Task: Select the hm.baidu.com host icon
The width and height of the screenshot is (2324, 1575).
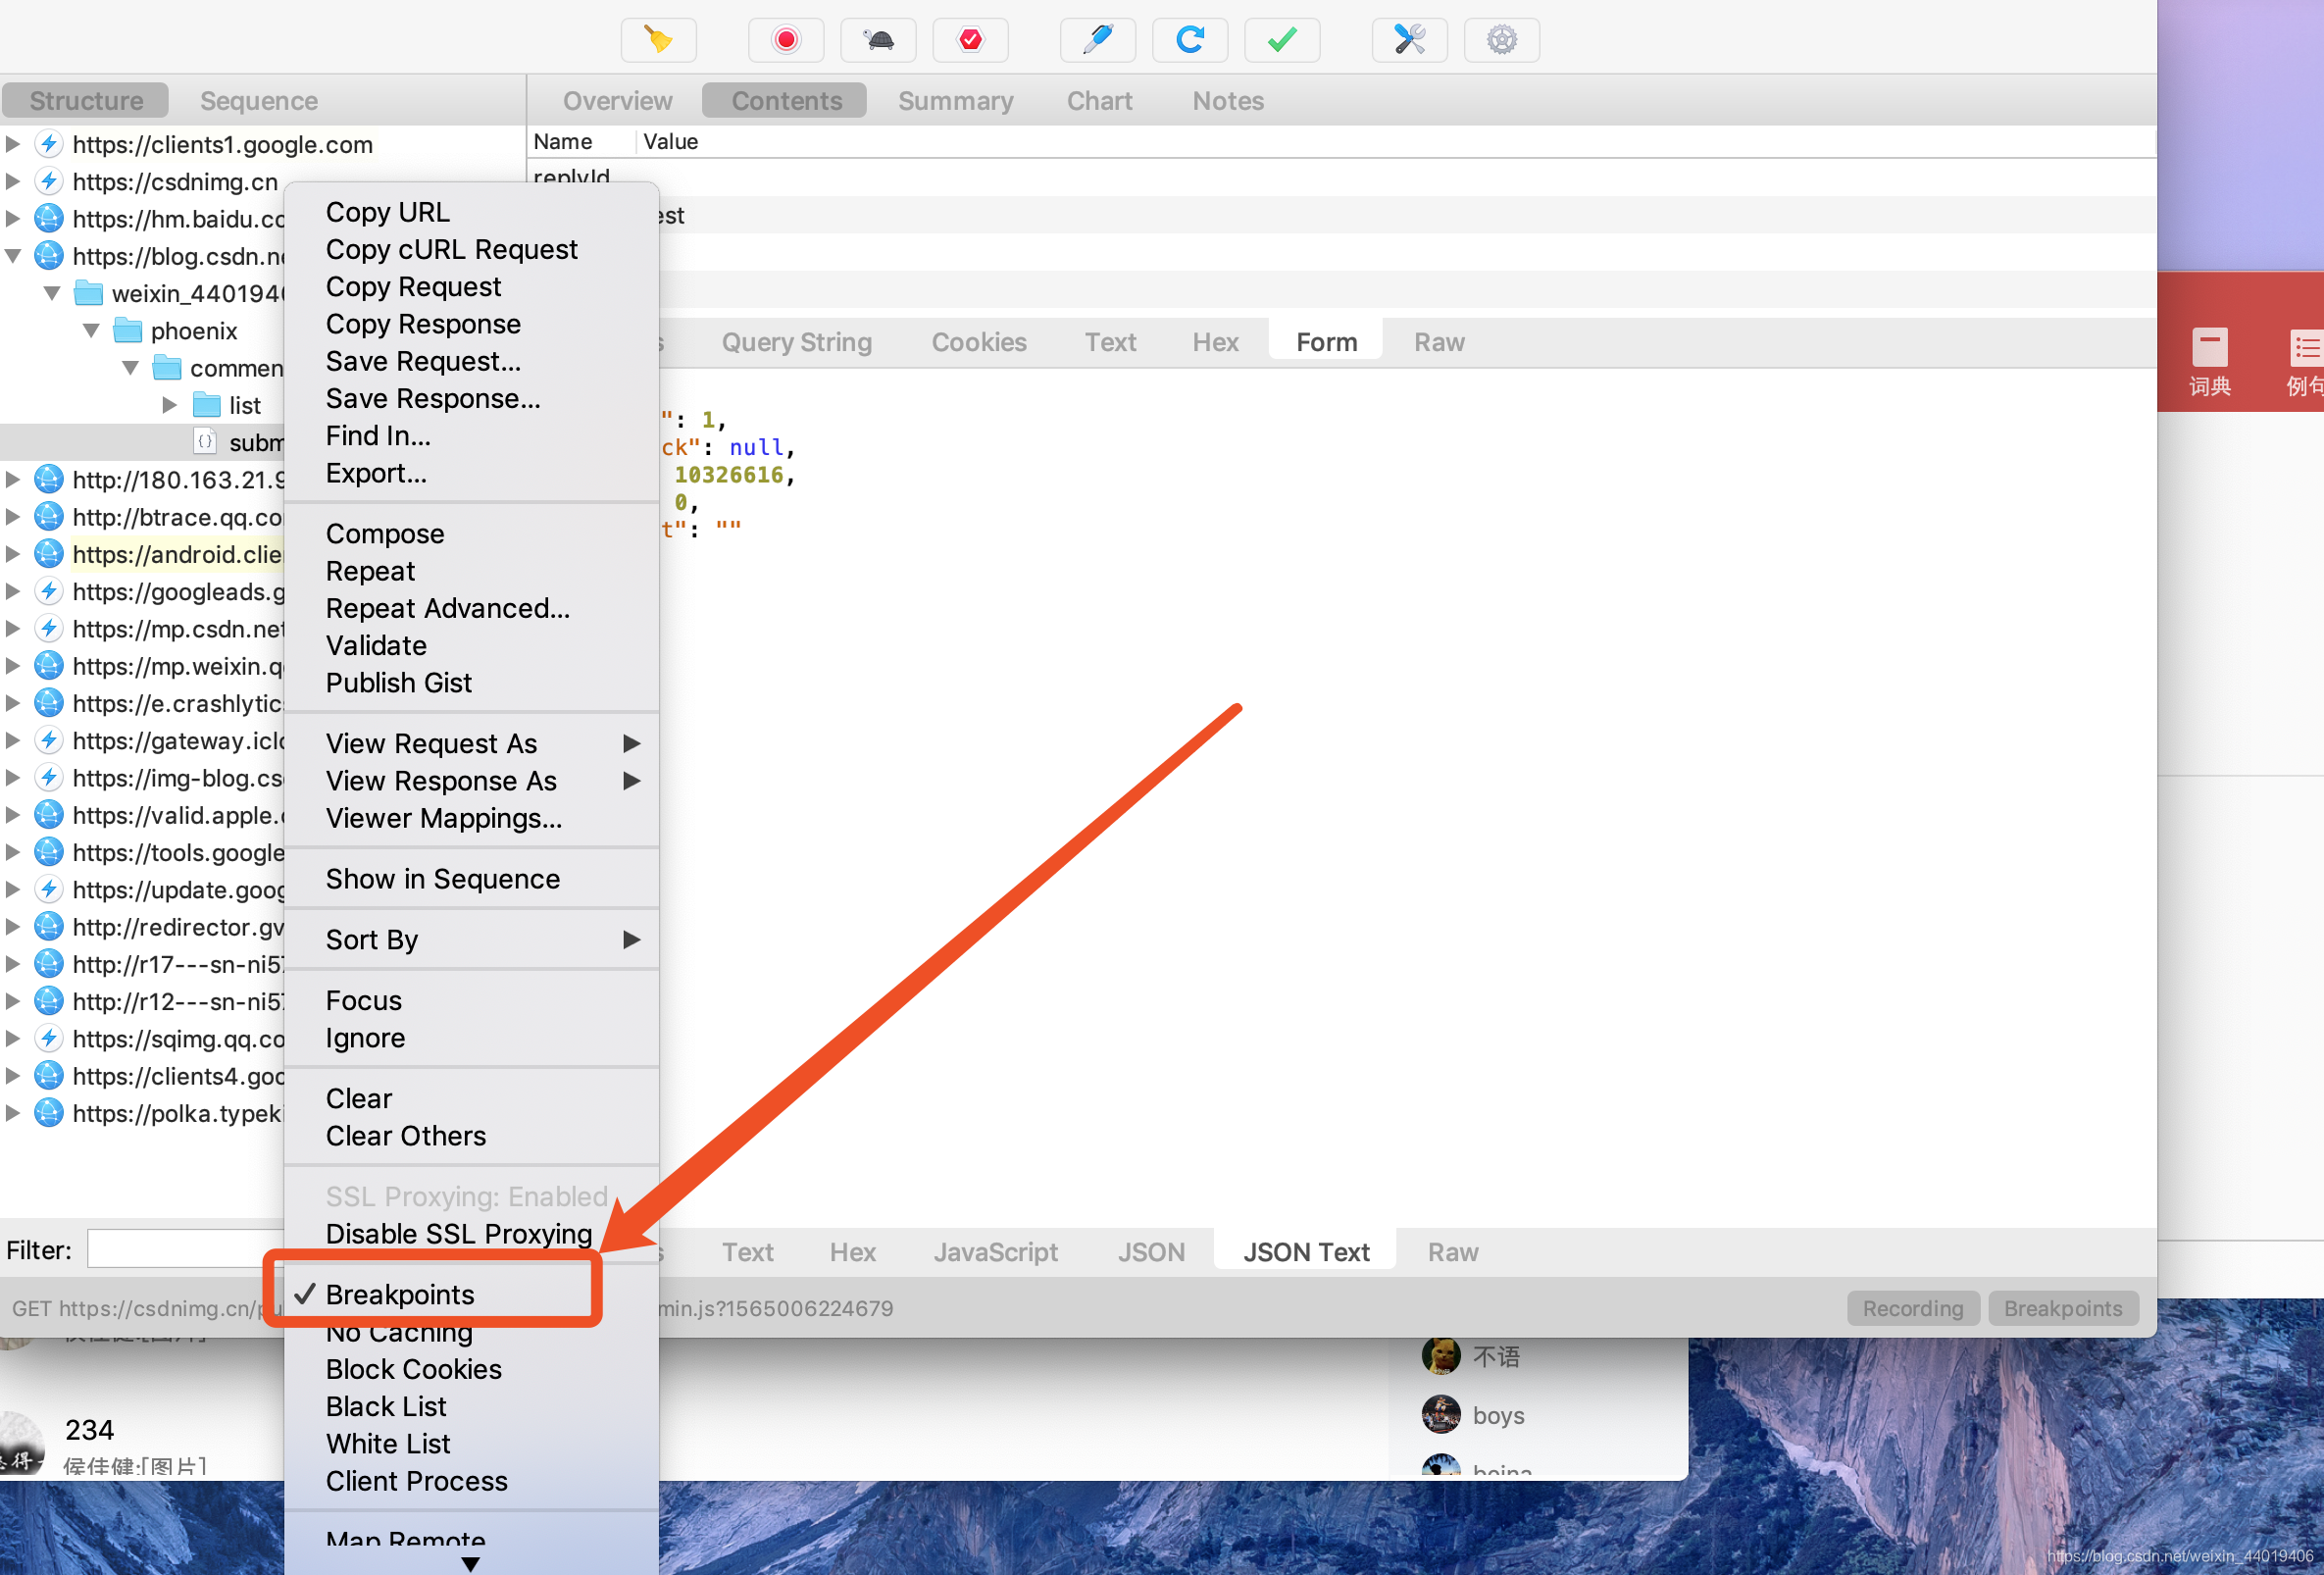Action: (x=49, y=218)
